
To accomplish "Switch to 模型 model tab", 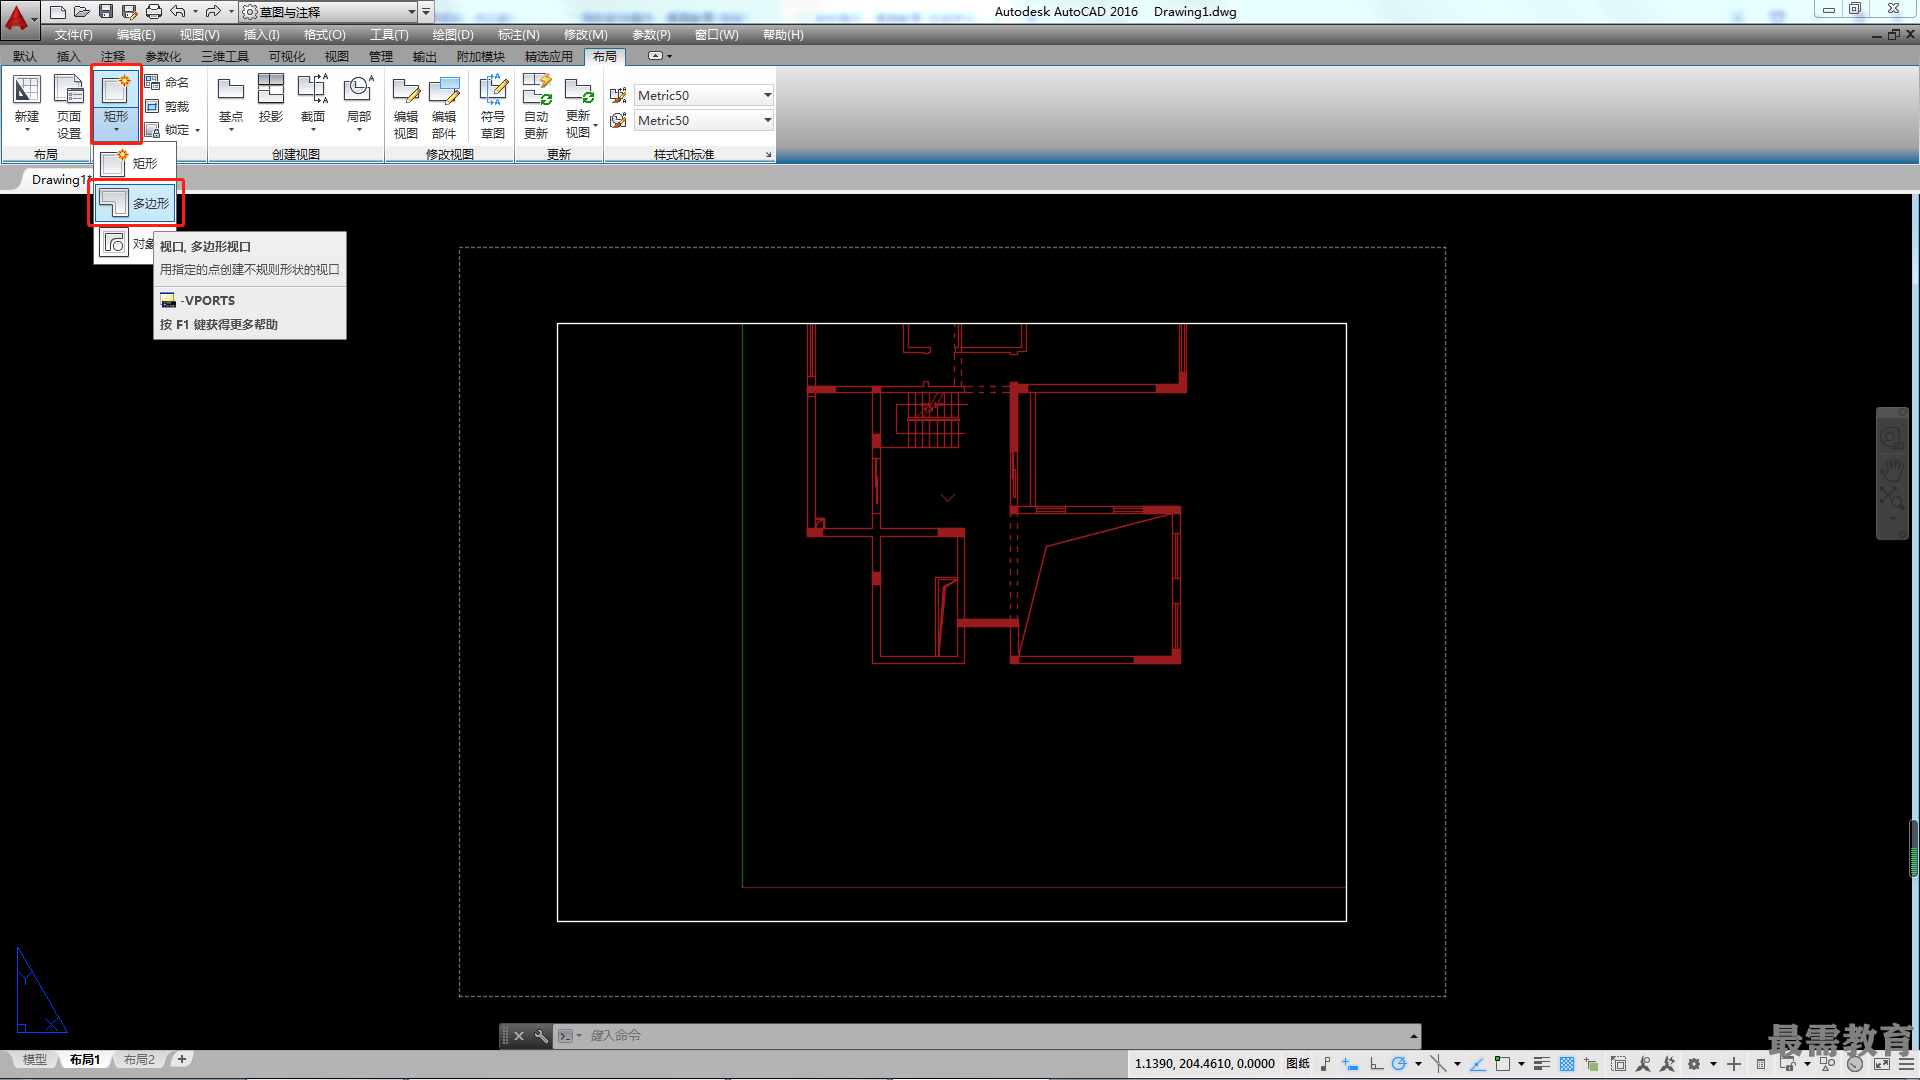I will tap(34, 1060).
